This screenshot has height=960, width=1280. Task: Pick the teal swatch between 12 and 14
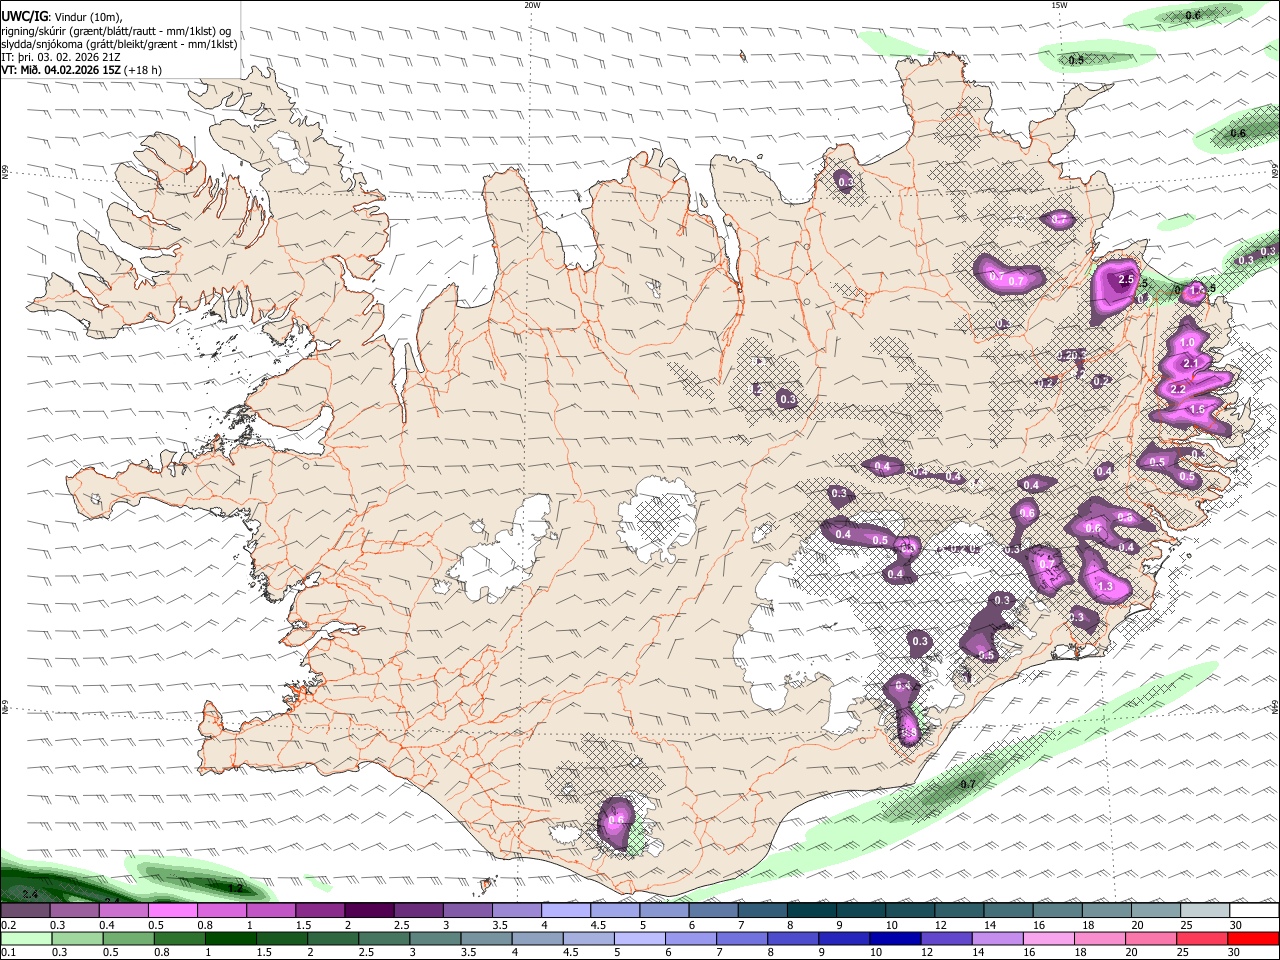(x=958, y=911)
